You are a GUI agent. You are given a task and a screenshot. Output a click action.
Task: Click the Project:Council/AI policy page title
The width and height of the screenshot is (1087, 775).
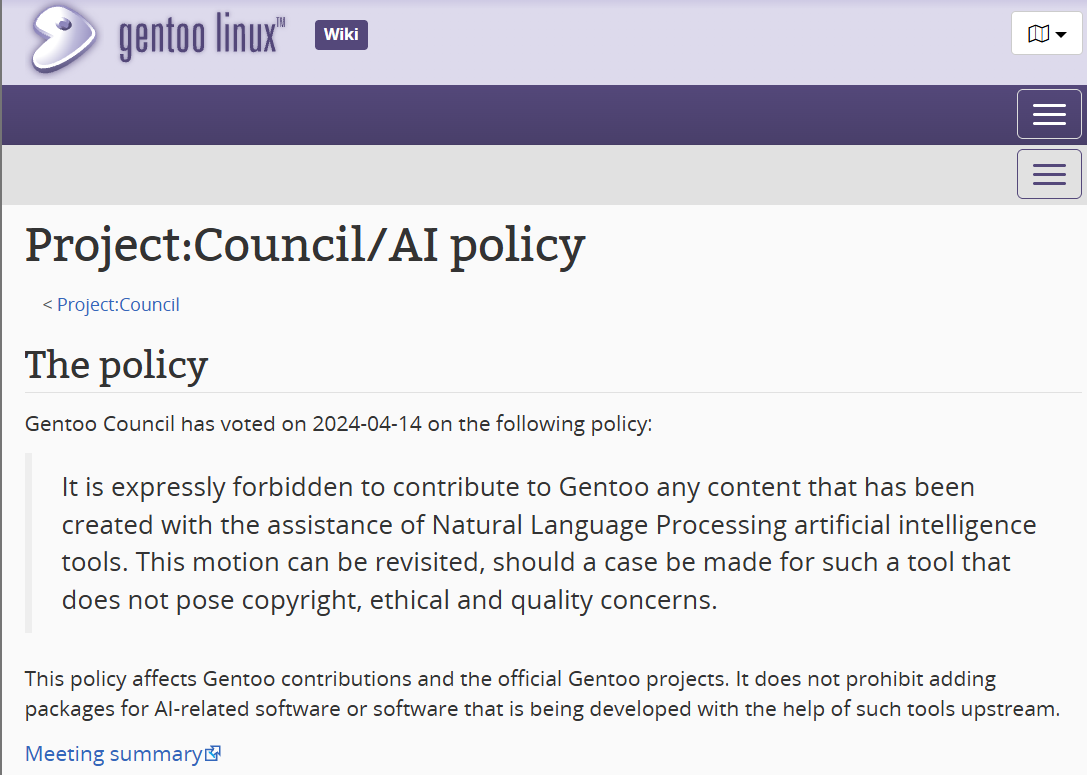tap(305, 245)
